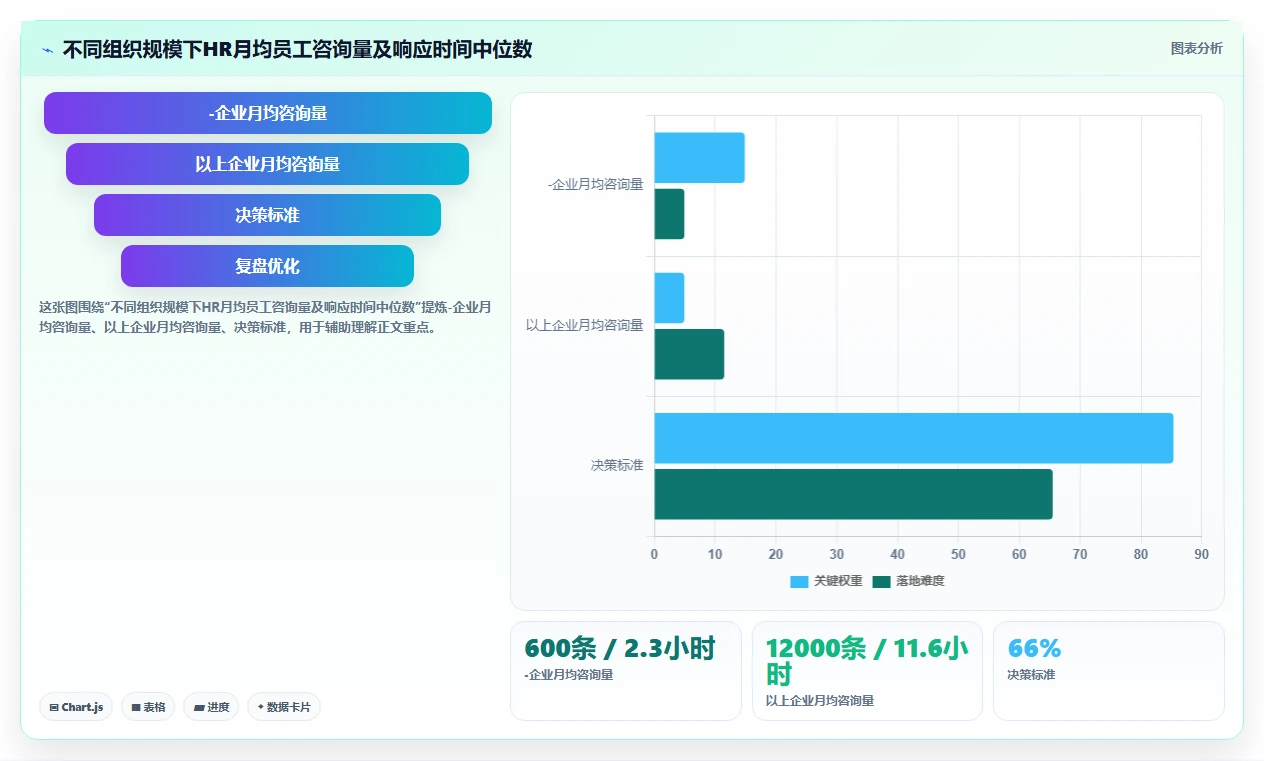Select the 复盘优化 funnel stage
The width and height of the screenshot is (1264, 761).
268,266
